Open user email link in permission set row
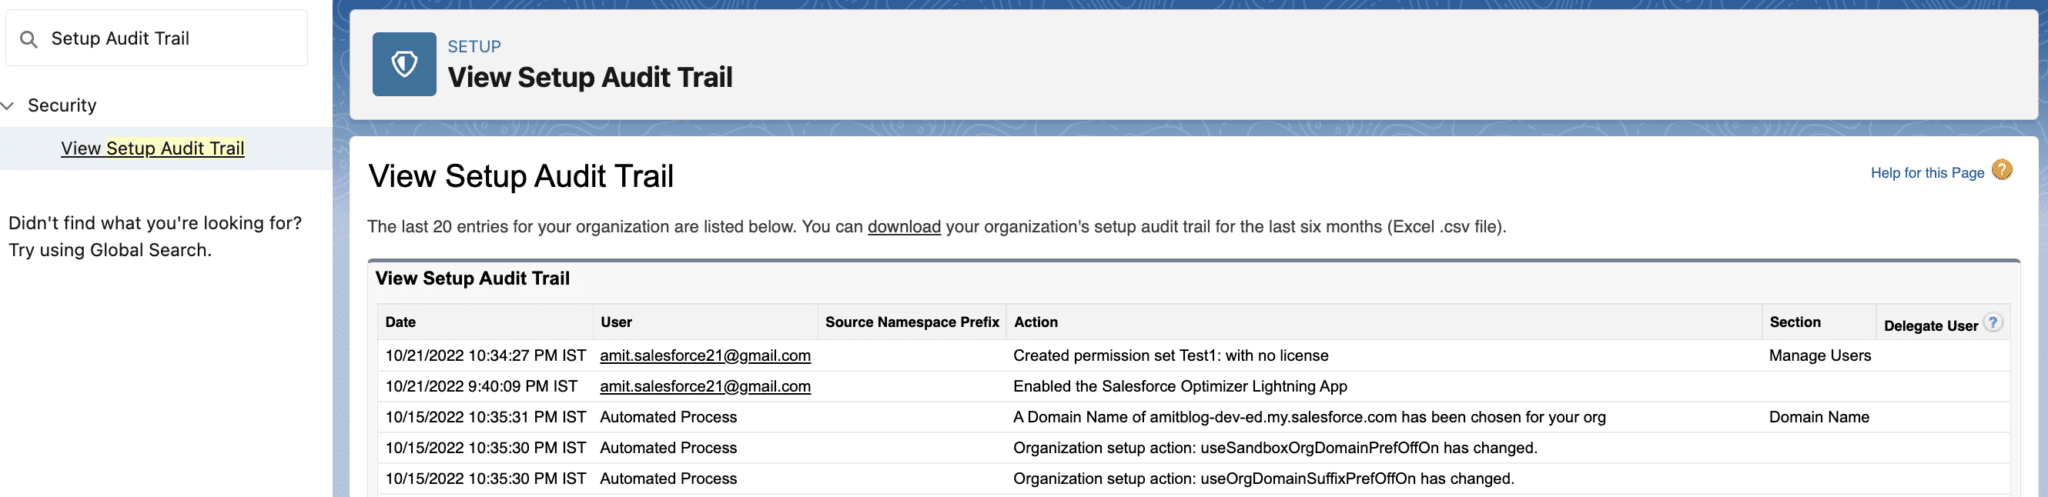2048x497 pixels. 705,356
